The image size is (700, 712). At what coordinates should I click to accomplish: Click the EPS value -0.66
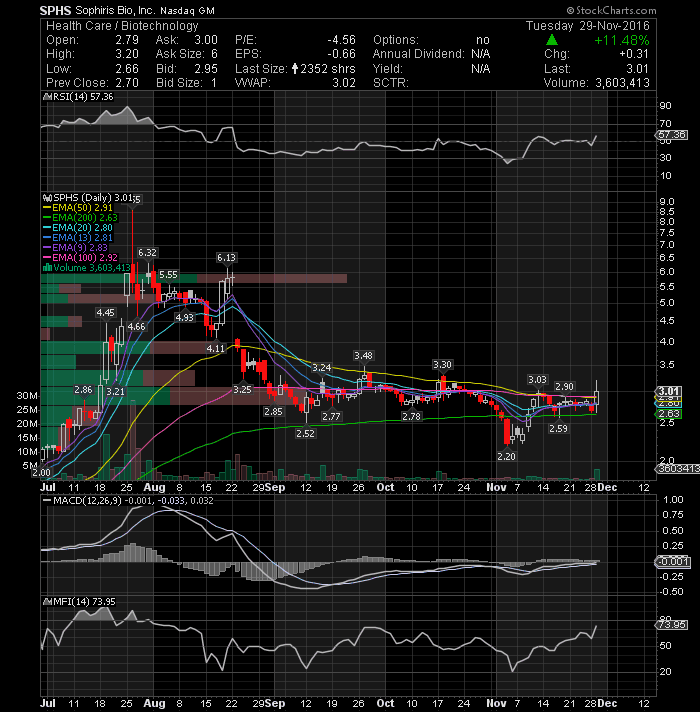point(341,54)
